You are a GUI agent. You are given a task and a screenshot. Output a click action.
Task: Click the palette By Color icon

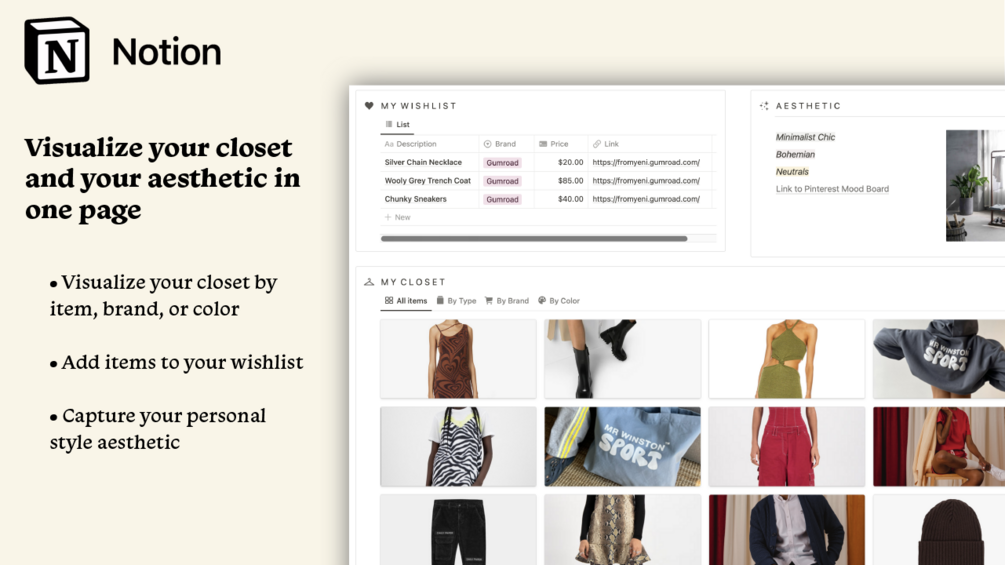click(542, 300)
